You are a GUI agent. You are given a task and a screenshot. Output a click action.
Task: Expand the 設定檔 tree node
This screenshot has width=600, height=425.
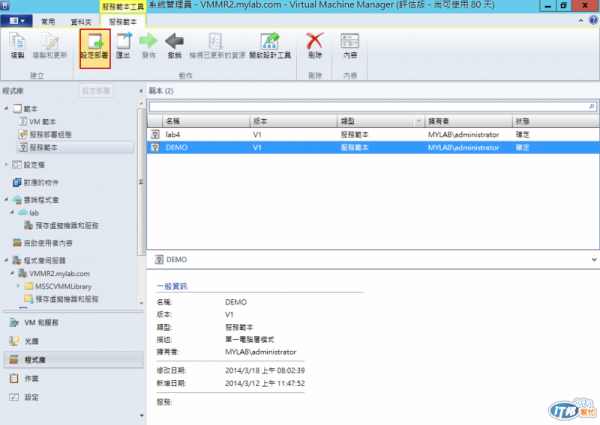point(7,164)
